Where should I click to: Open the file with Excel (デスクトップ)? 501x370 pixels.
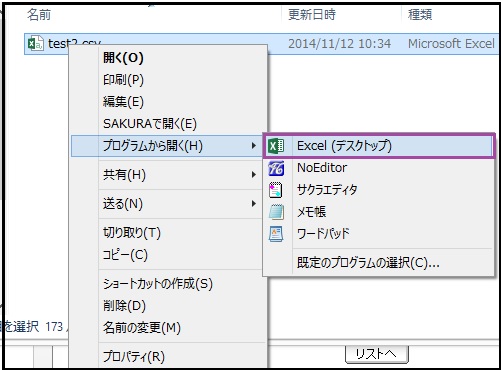click(x=379, y=146)
